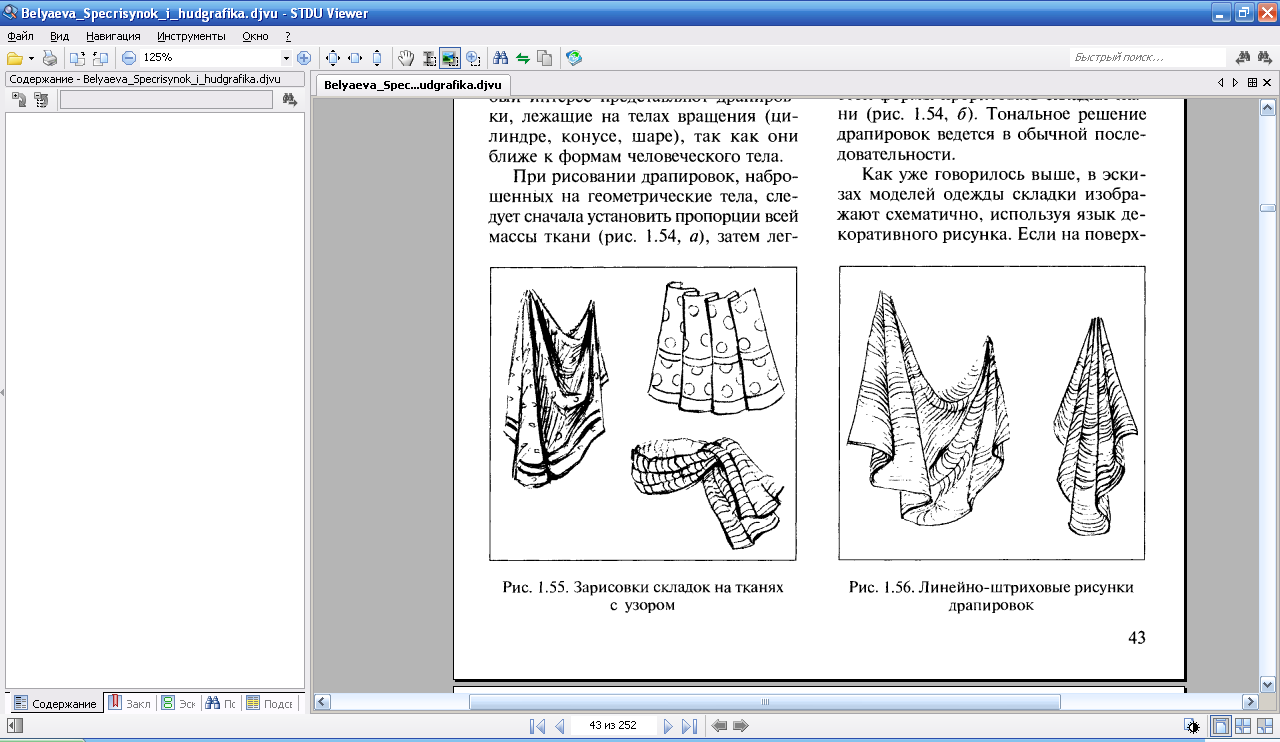Find next match with right binoculars icon

pos(1266,58)
